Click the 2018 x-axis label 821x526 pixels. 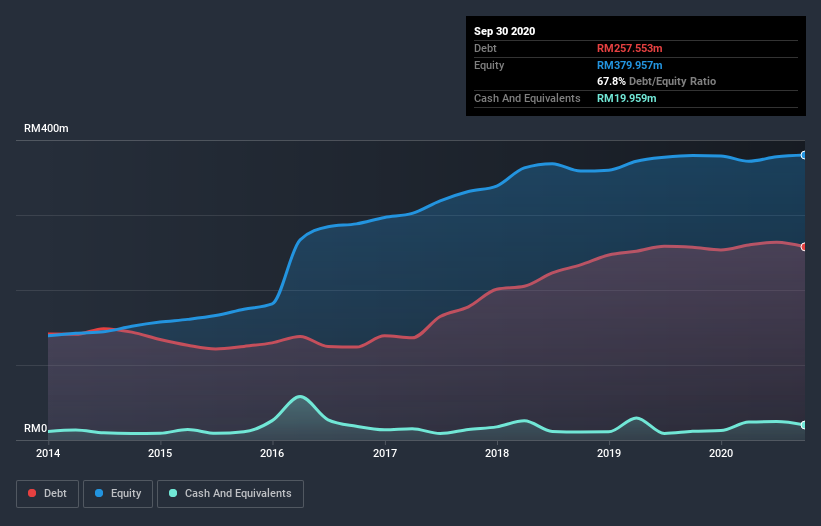pos(496,453)
